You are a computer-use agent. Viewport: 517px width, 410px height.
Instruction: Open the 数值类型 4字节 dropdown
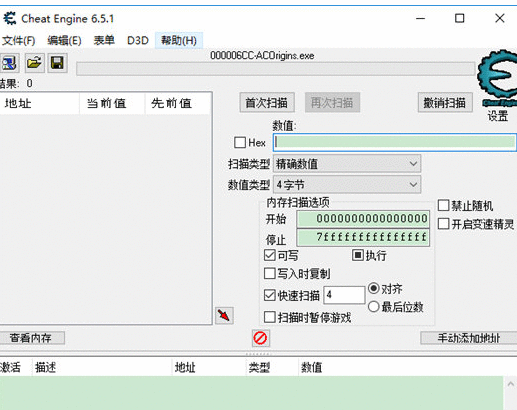coord(347,184)
